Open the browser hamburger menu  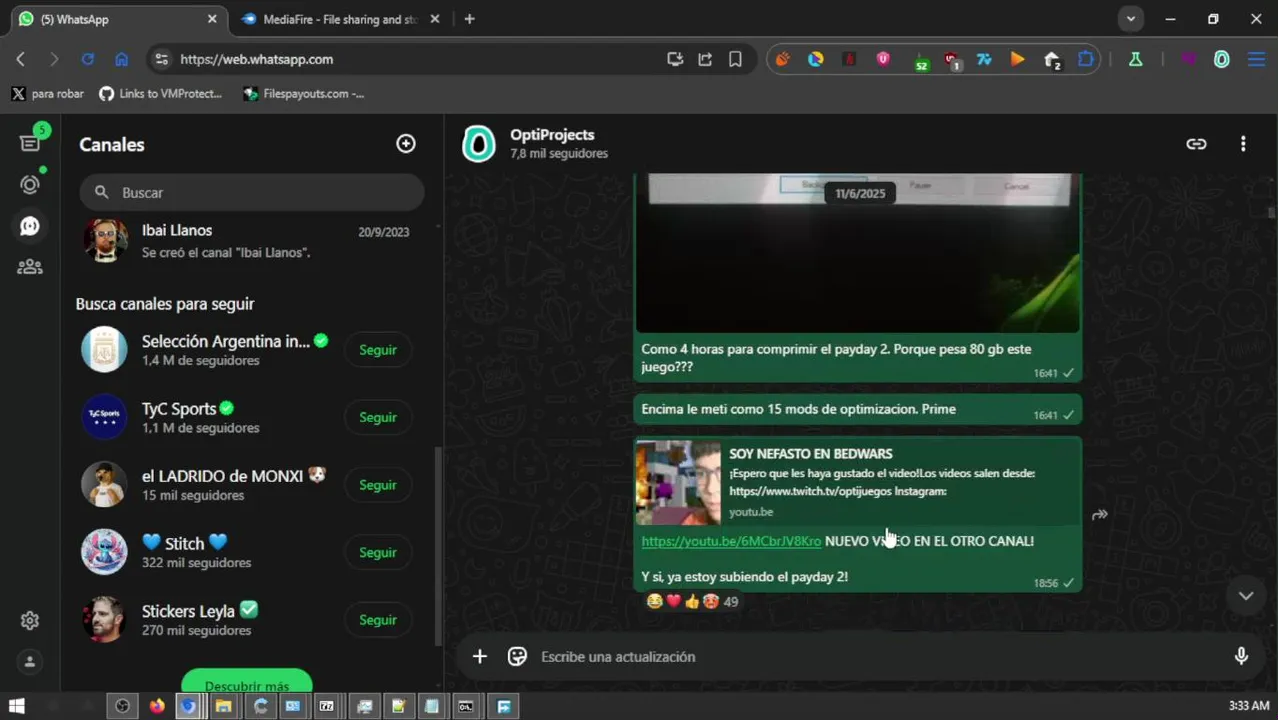1256,59
